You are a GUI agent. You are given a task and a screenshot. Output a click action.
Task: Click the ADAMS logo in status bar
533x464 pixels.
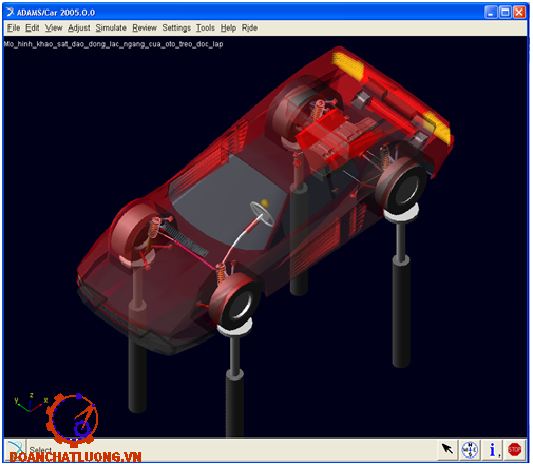click(x=16, y=447)
